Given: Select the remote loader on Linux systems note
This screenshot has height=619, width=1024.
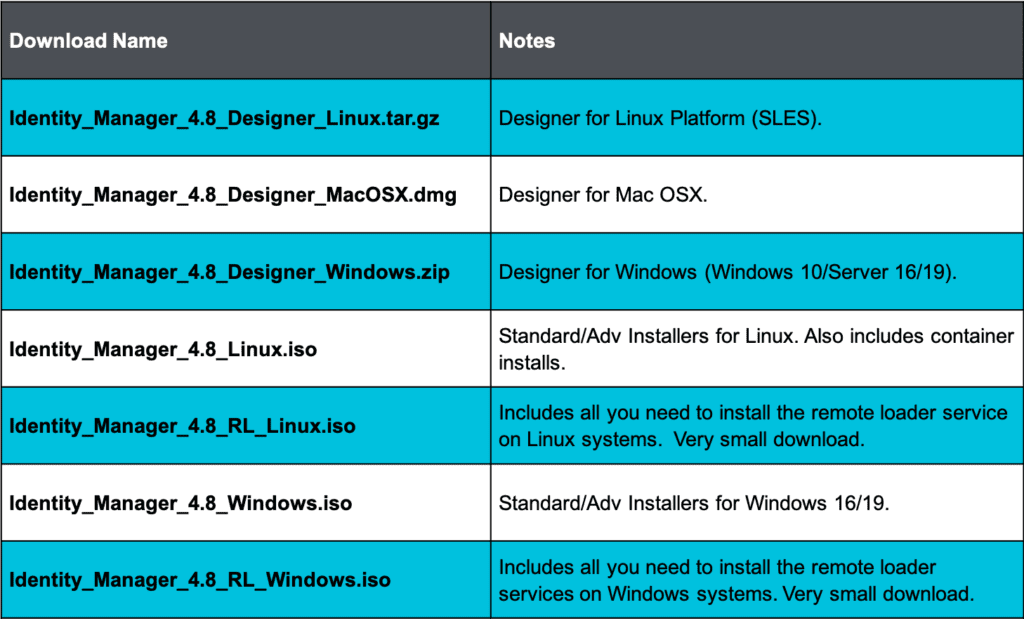Looking at the screenshot, I should click(752, 426).
